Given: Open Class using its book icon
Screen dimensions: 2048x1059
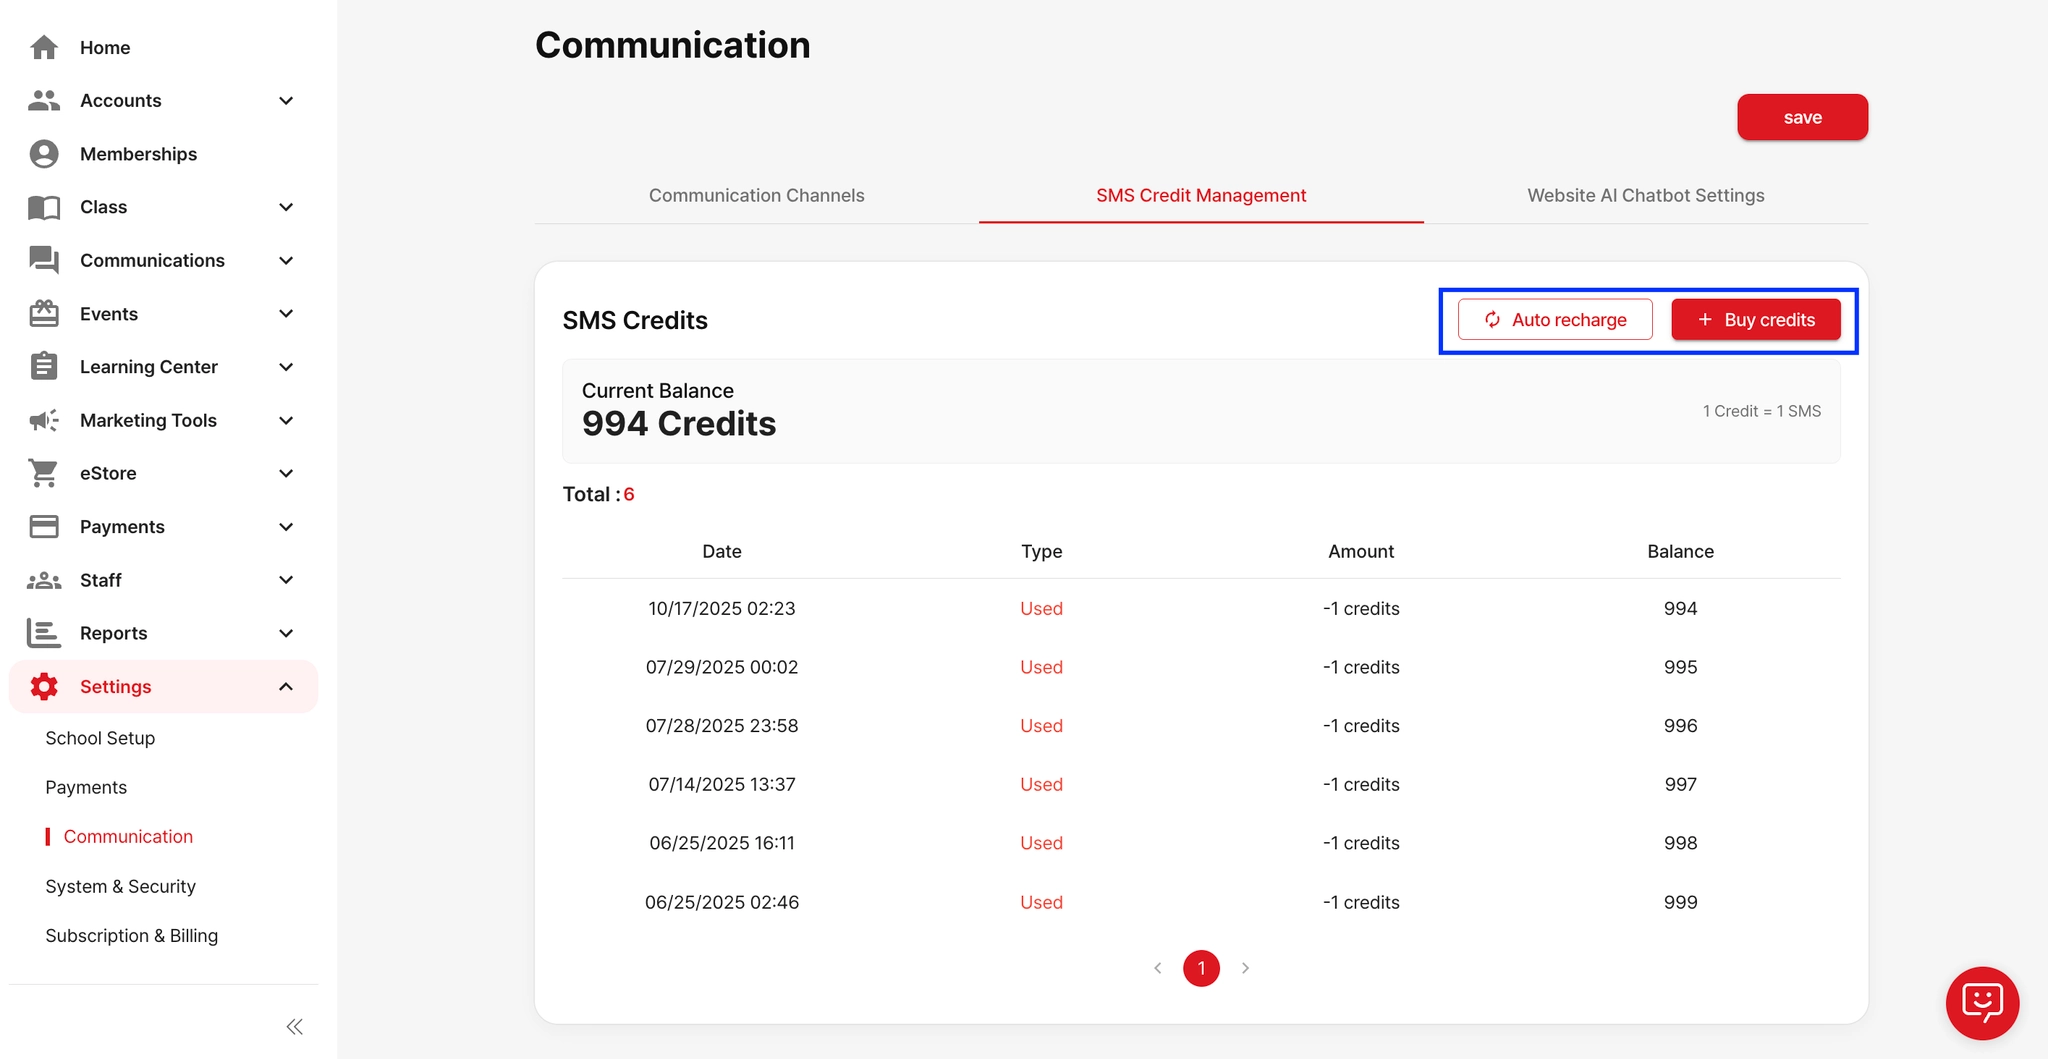Looking at the screenshot, I should [x=44, y=207].
